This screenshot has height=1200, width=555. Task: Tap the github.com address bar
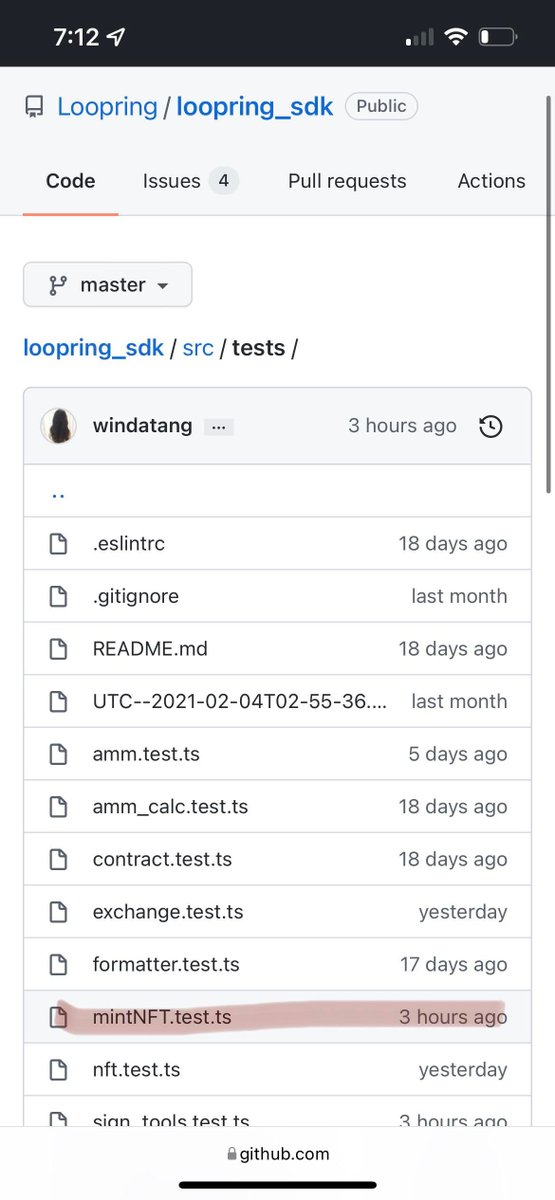pos(278,1153)
